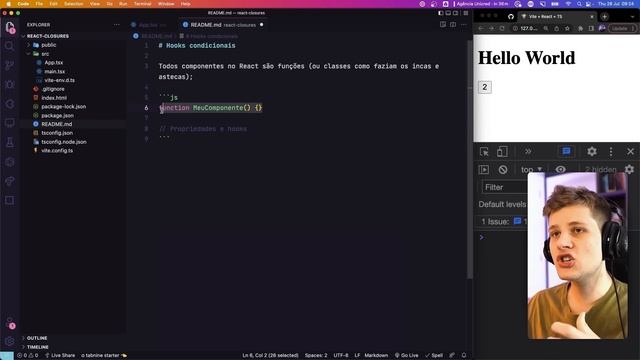Image resolution: width=640 pixels, height=360 pixels.
Task: Open the JavaScript context 'top' dropdown
Action: (531, 169)
